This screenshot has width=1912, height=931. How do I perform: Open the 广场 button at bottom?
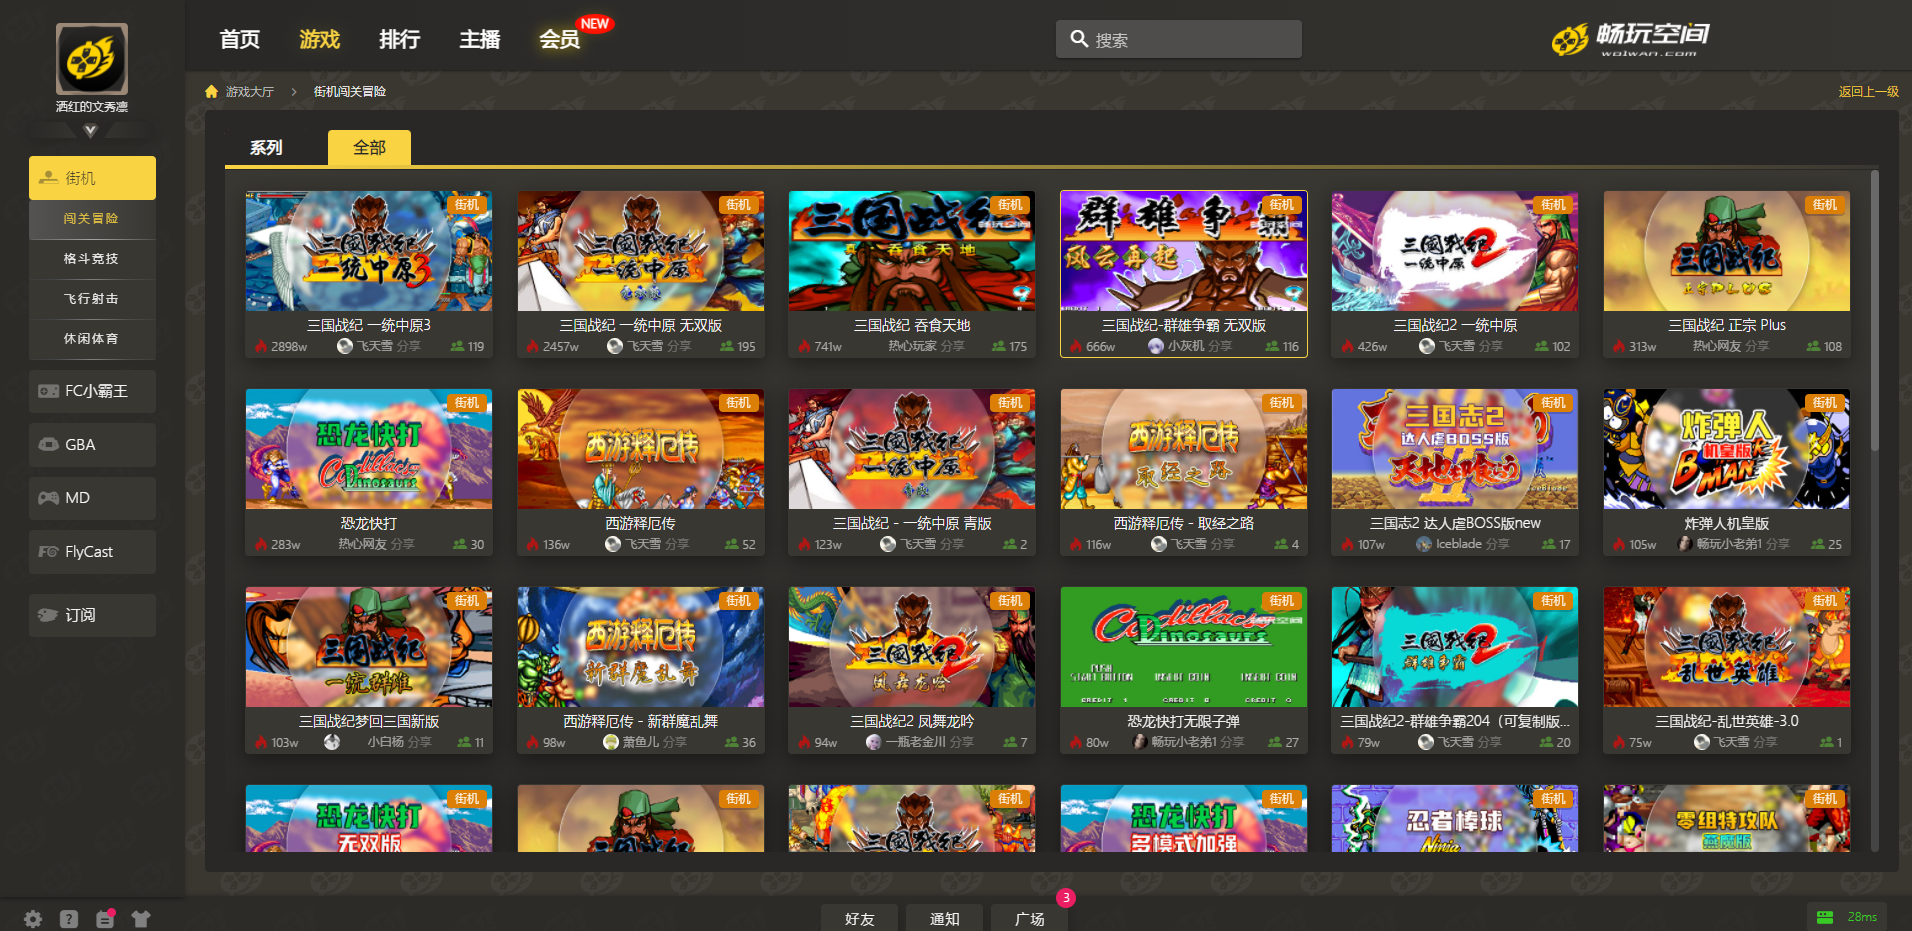pyautogui.click(x=1030, y=919)
